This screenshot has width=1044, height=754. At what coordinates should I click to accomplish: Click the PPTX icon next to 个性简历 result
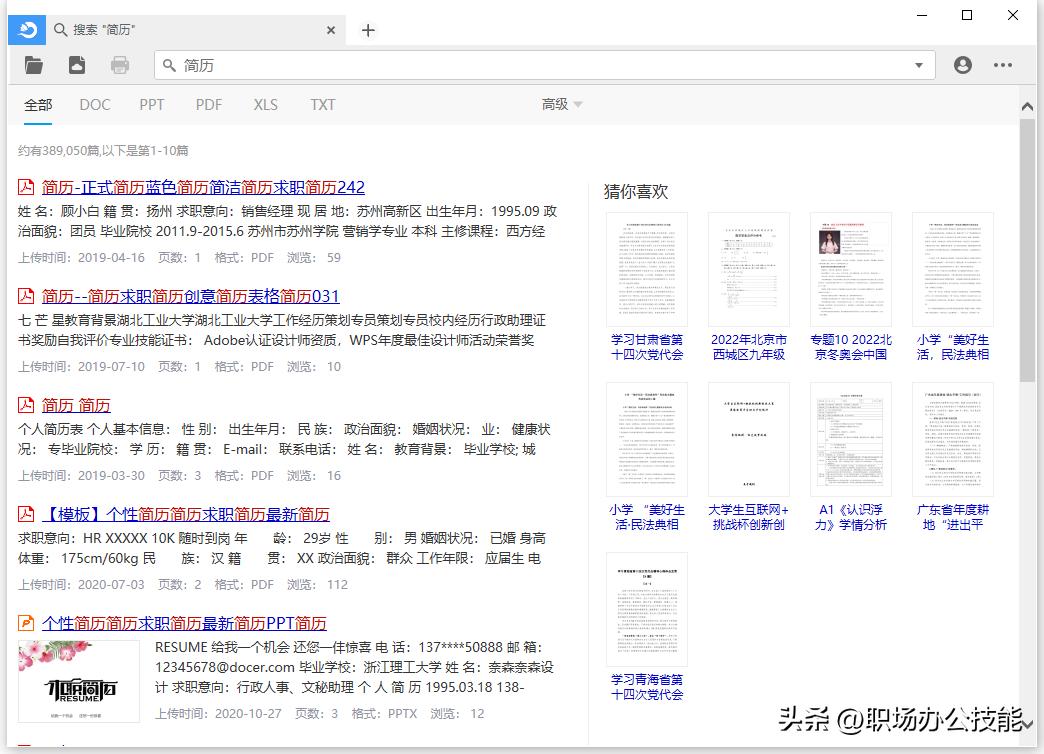(x=25, y=623)
